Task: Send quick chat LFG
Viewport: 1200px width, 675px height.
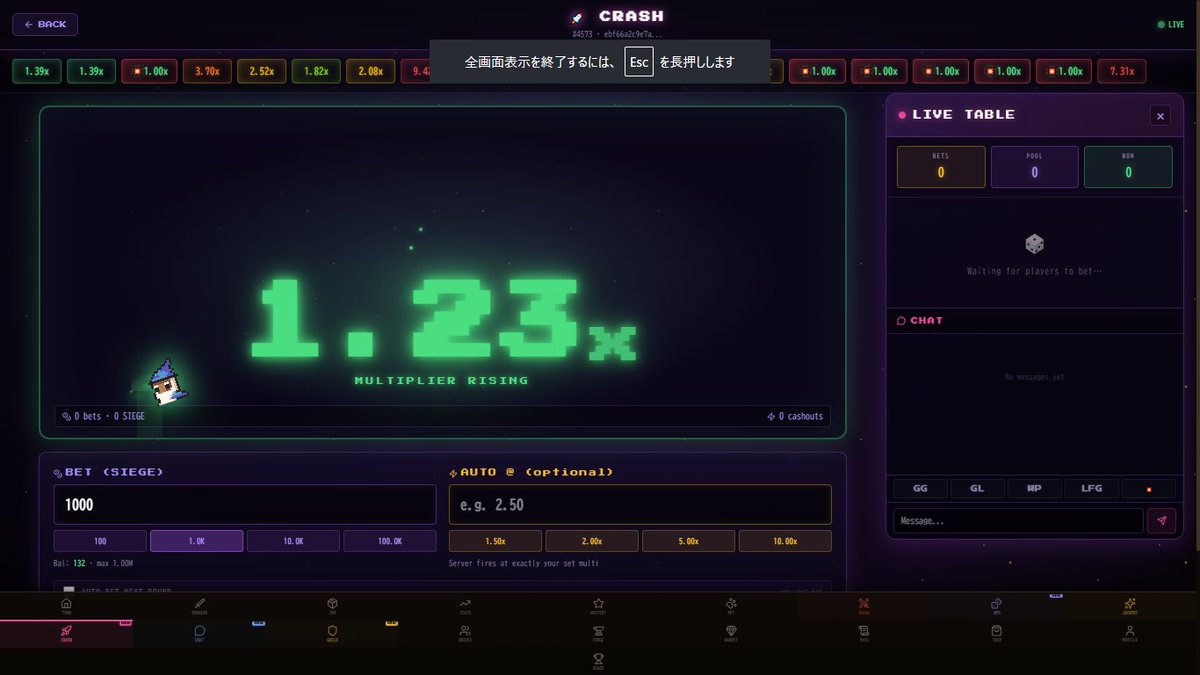Action: (x=1091, y=489)
